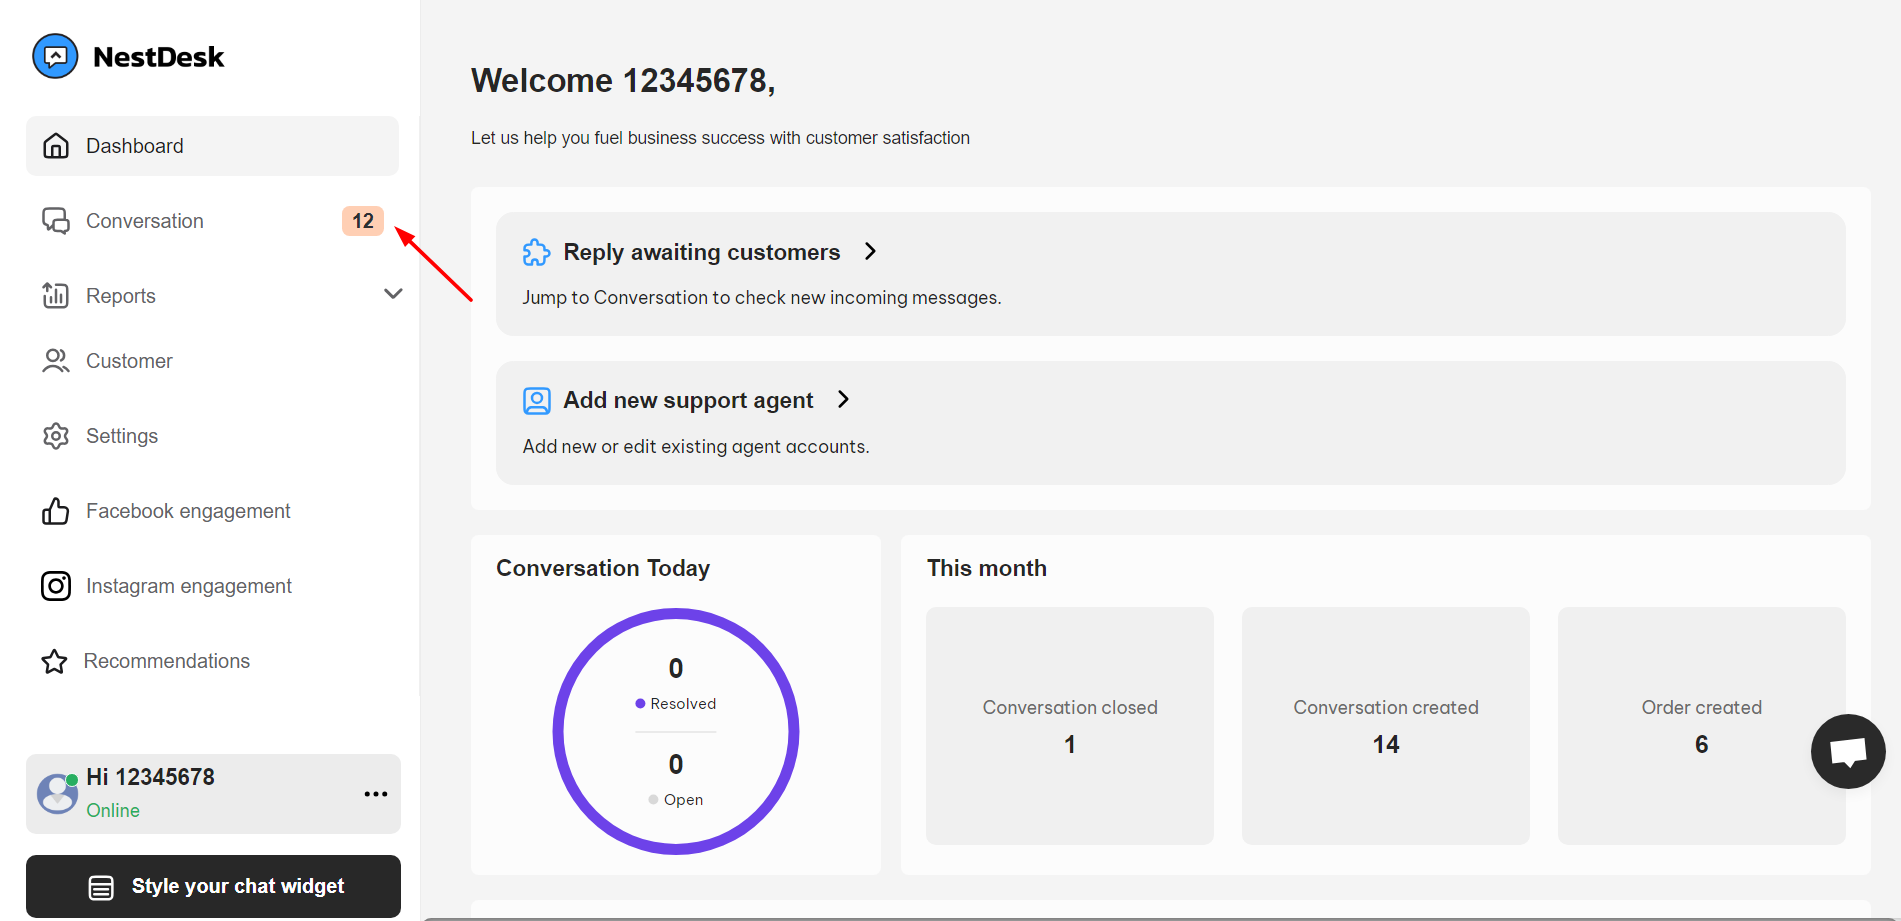
Task: Open the Recommendations page
Action: (212, 661)
